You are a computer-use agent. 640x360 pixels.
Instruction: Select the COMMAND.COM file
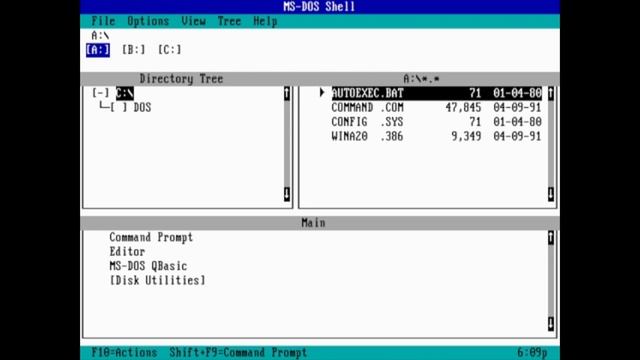[x=436, y=107]
